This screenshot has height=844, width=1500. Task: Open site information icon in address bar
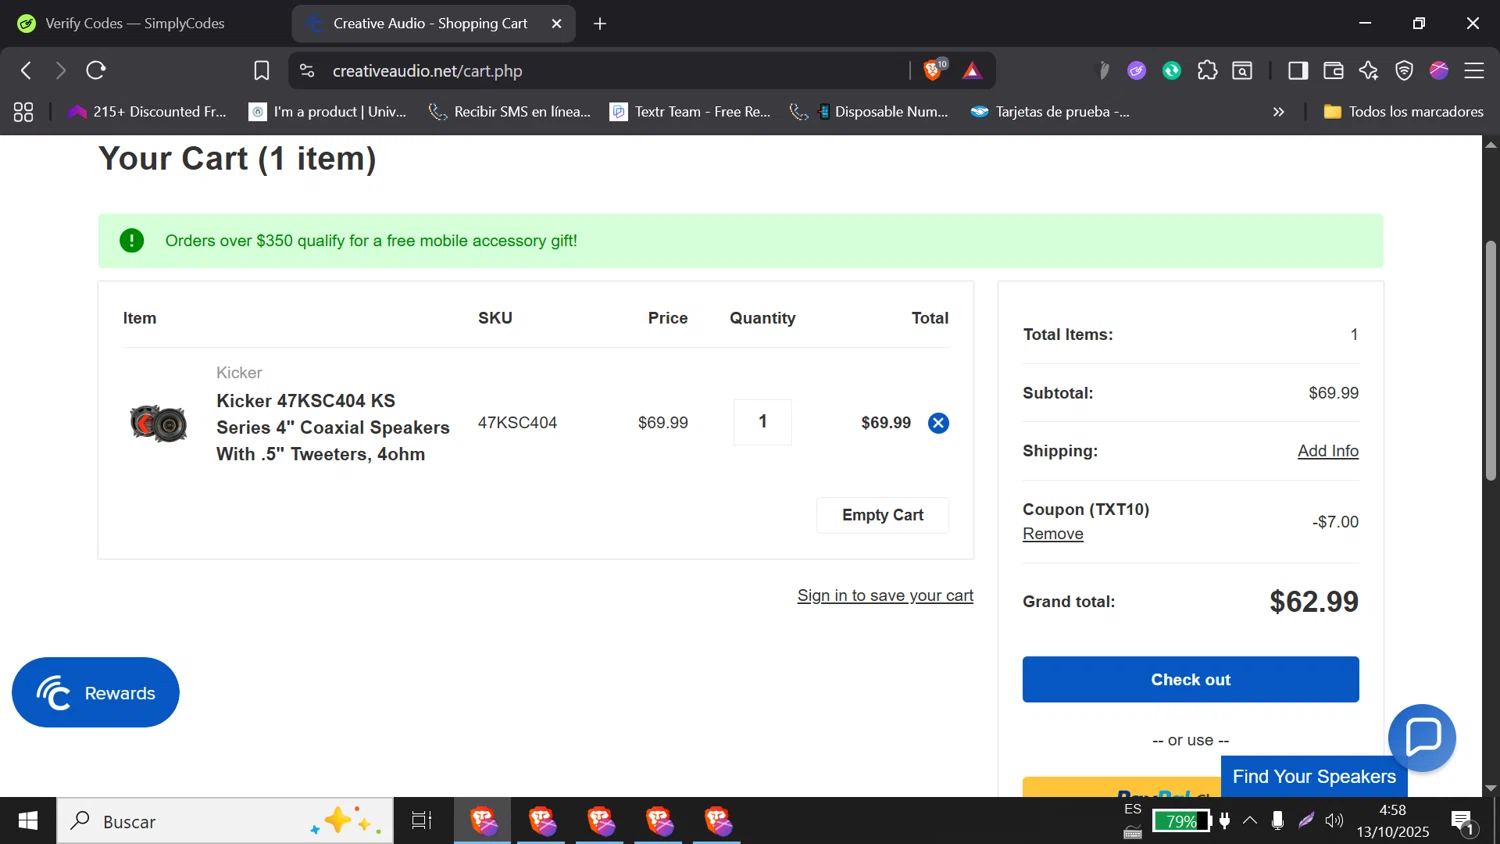tap(307, 71)
